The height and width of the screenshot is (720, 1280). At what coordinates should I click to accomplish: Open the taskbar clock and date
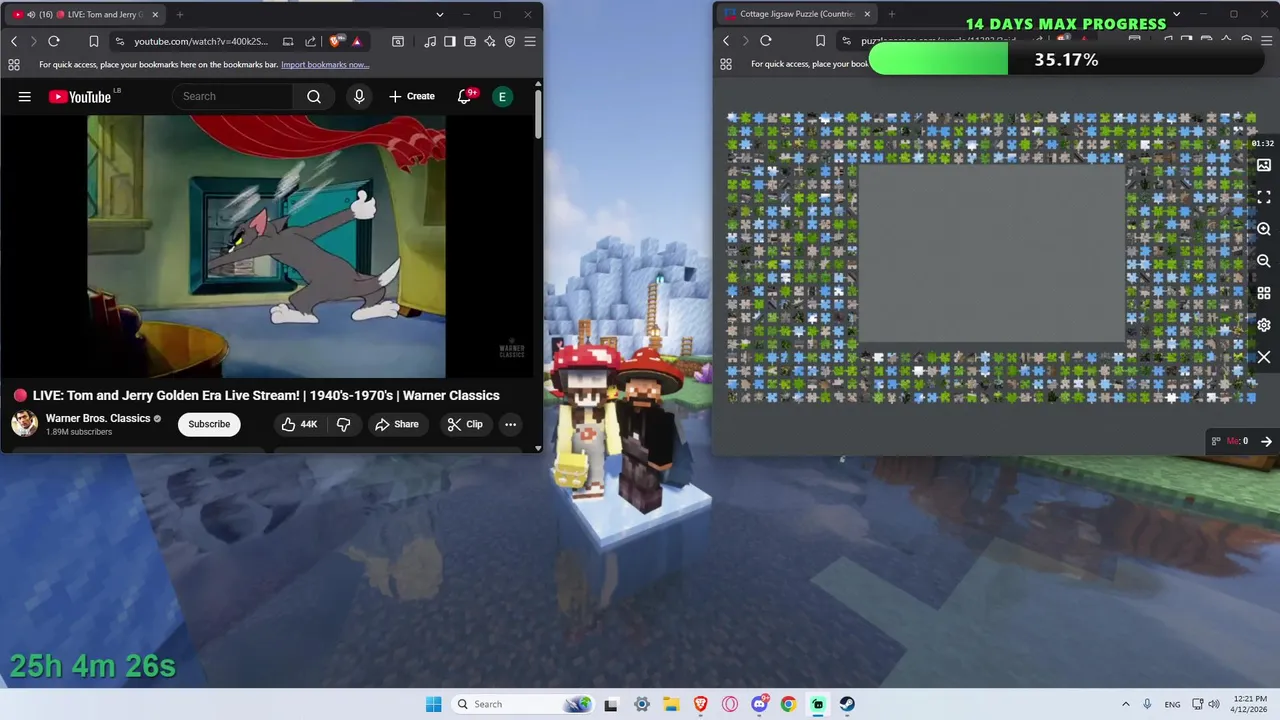(1250, 704)
